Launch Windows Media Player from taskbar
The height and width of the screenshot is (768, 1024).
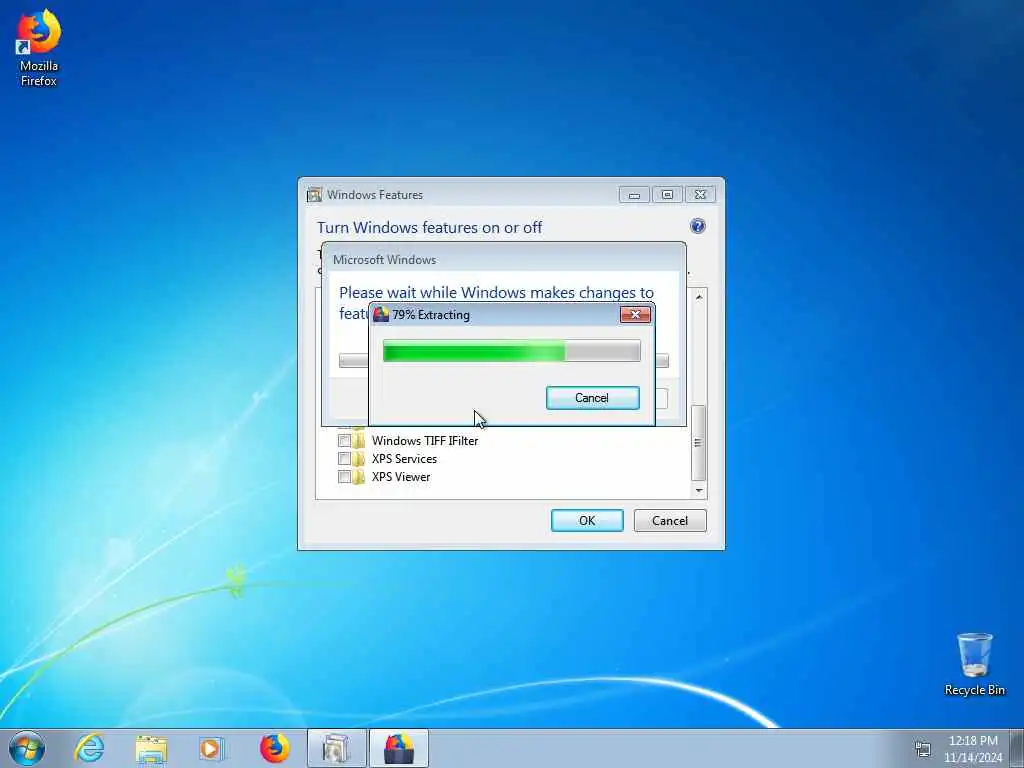click(212, 749)
